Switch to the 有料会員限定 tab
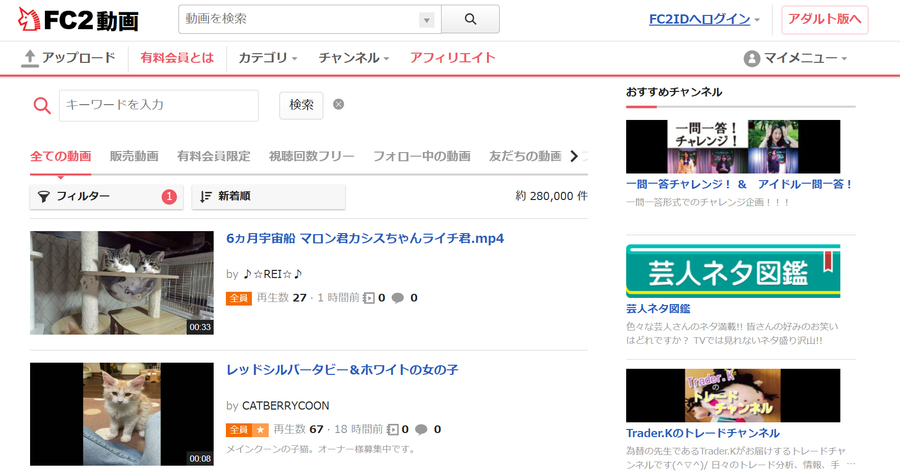The width and height of the screenshot is (900, 476). (x=214, y=156)
